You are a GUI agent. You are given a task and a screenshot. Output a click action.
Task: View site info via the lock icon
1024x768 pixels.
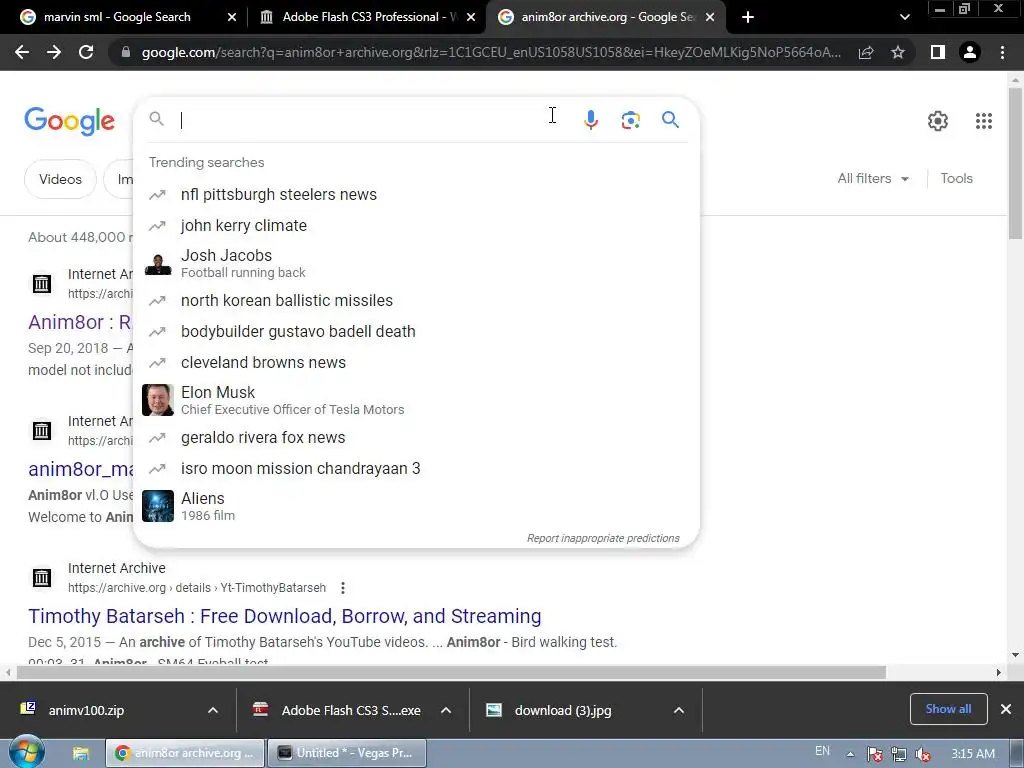(x=126, y=52)
